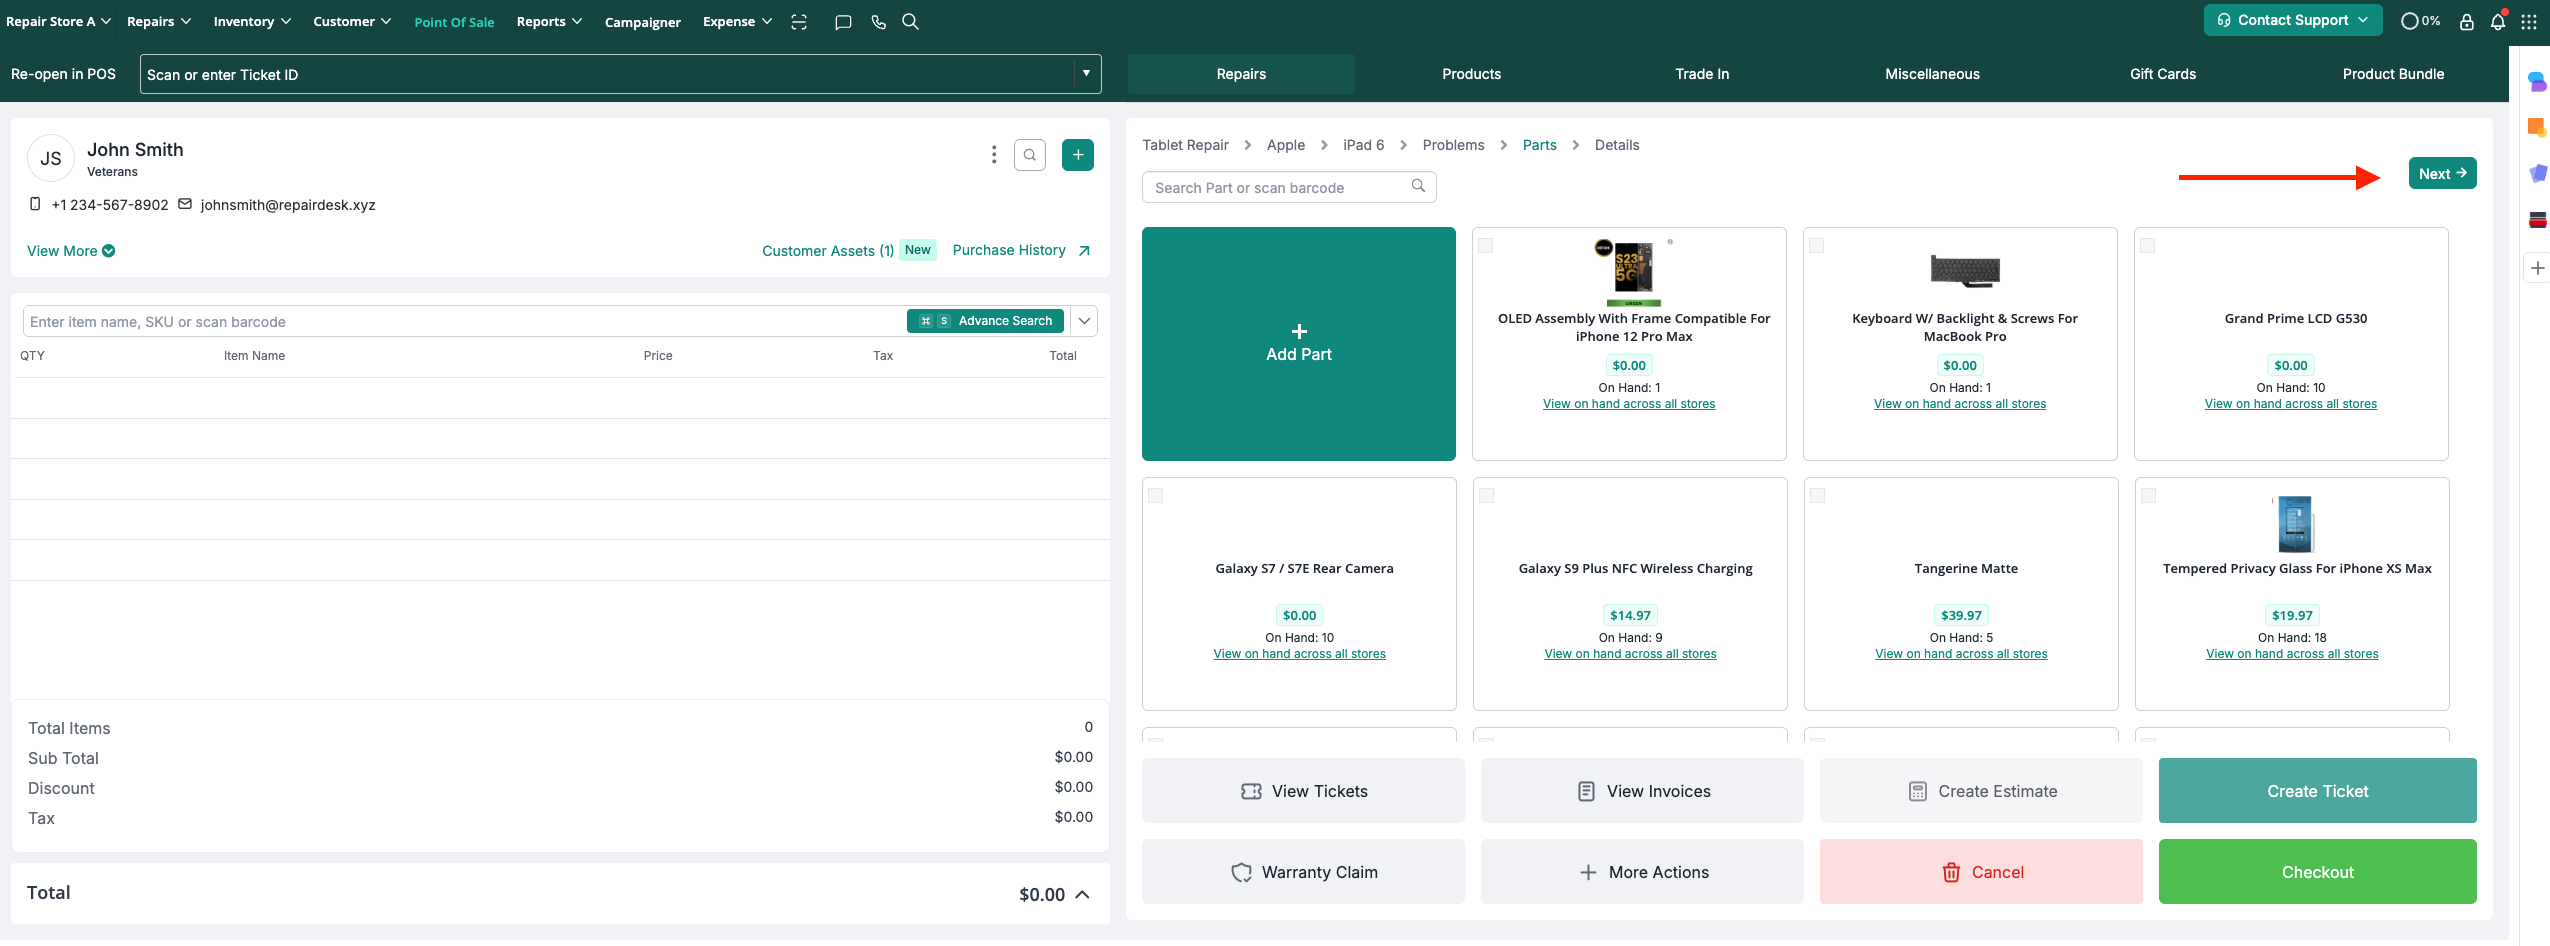
Task: Click the Next button
Action: tap(2441, 174)
